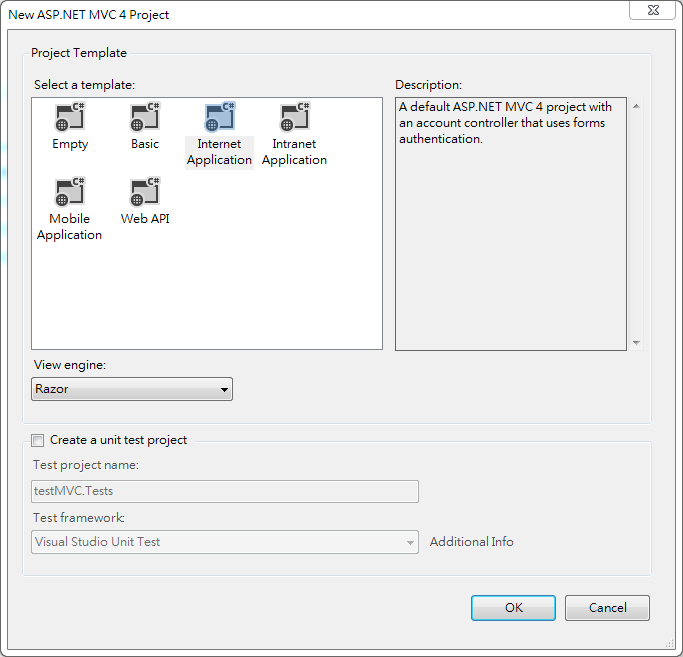The image size is (683, 657).
Task: Select the Internet Application template icon
Action: tap(220, 116)
